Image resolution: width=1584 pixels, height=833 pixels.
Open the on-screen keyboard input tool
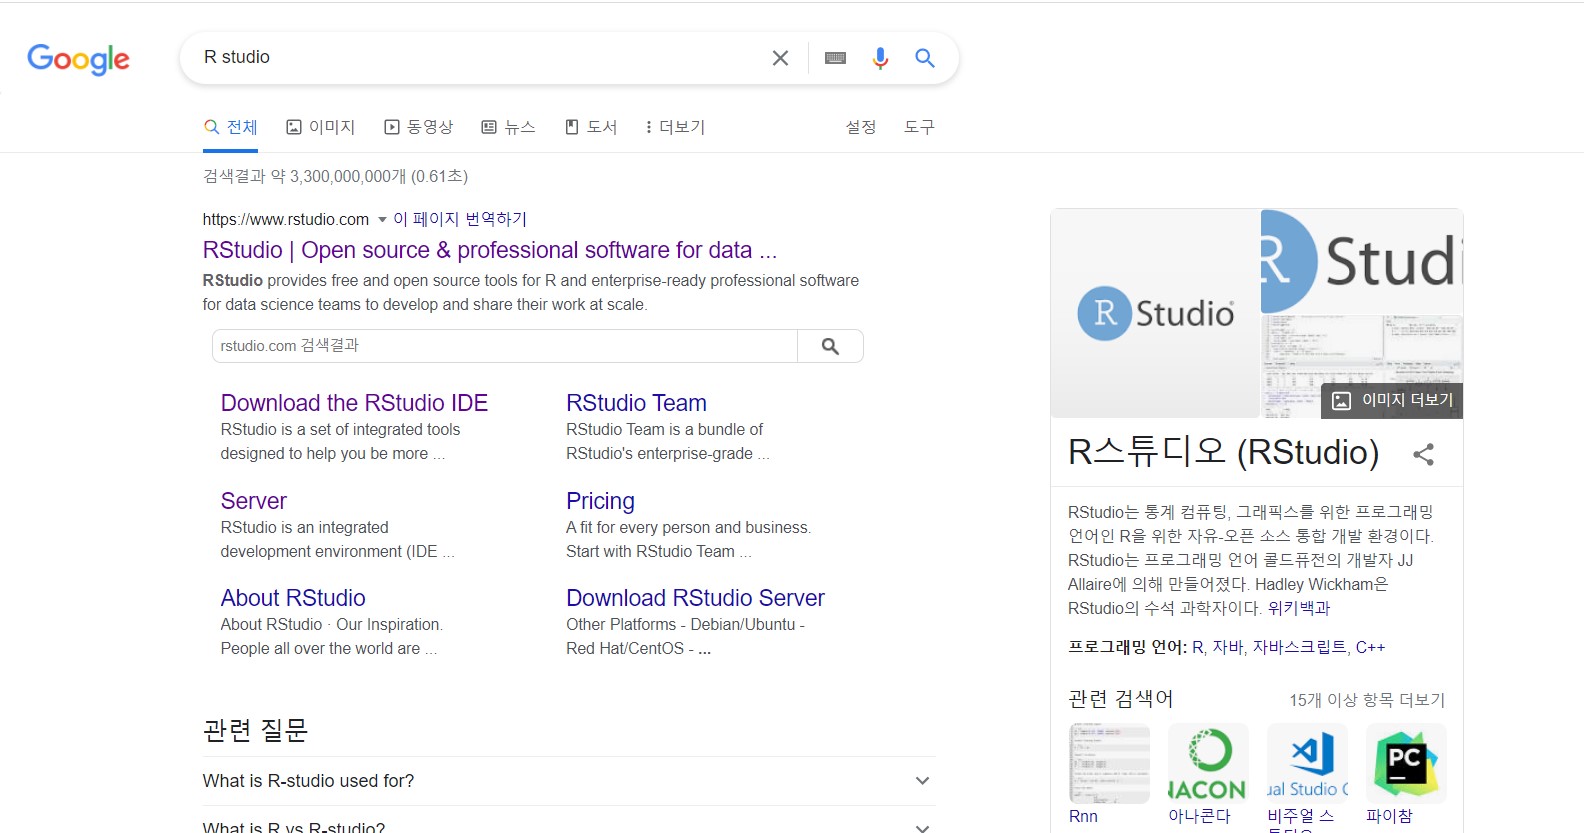pyautogui.click(x=835, y=58)
